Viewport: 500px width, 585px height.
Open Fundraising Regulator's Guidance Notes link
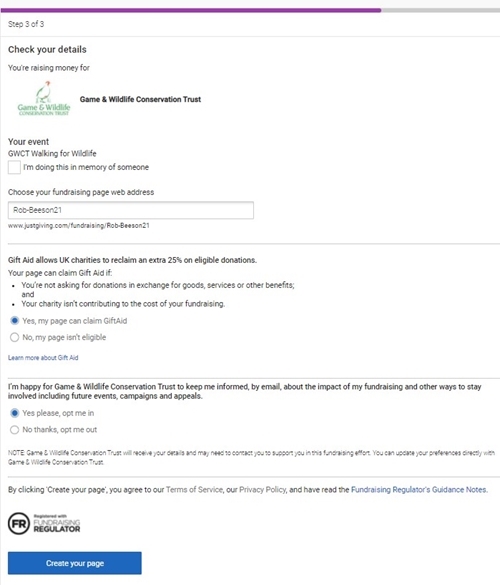[x=419, y=489]
